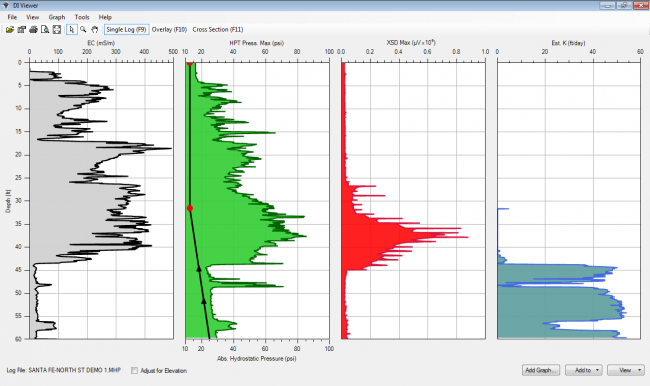Print the current log graphs
Image resolution: width=650 pixels, height=386 pixels.
pos(33,29)
